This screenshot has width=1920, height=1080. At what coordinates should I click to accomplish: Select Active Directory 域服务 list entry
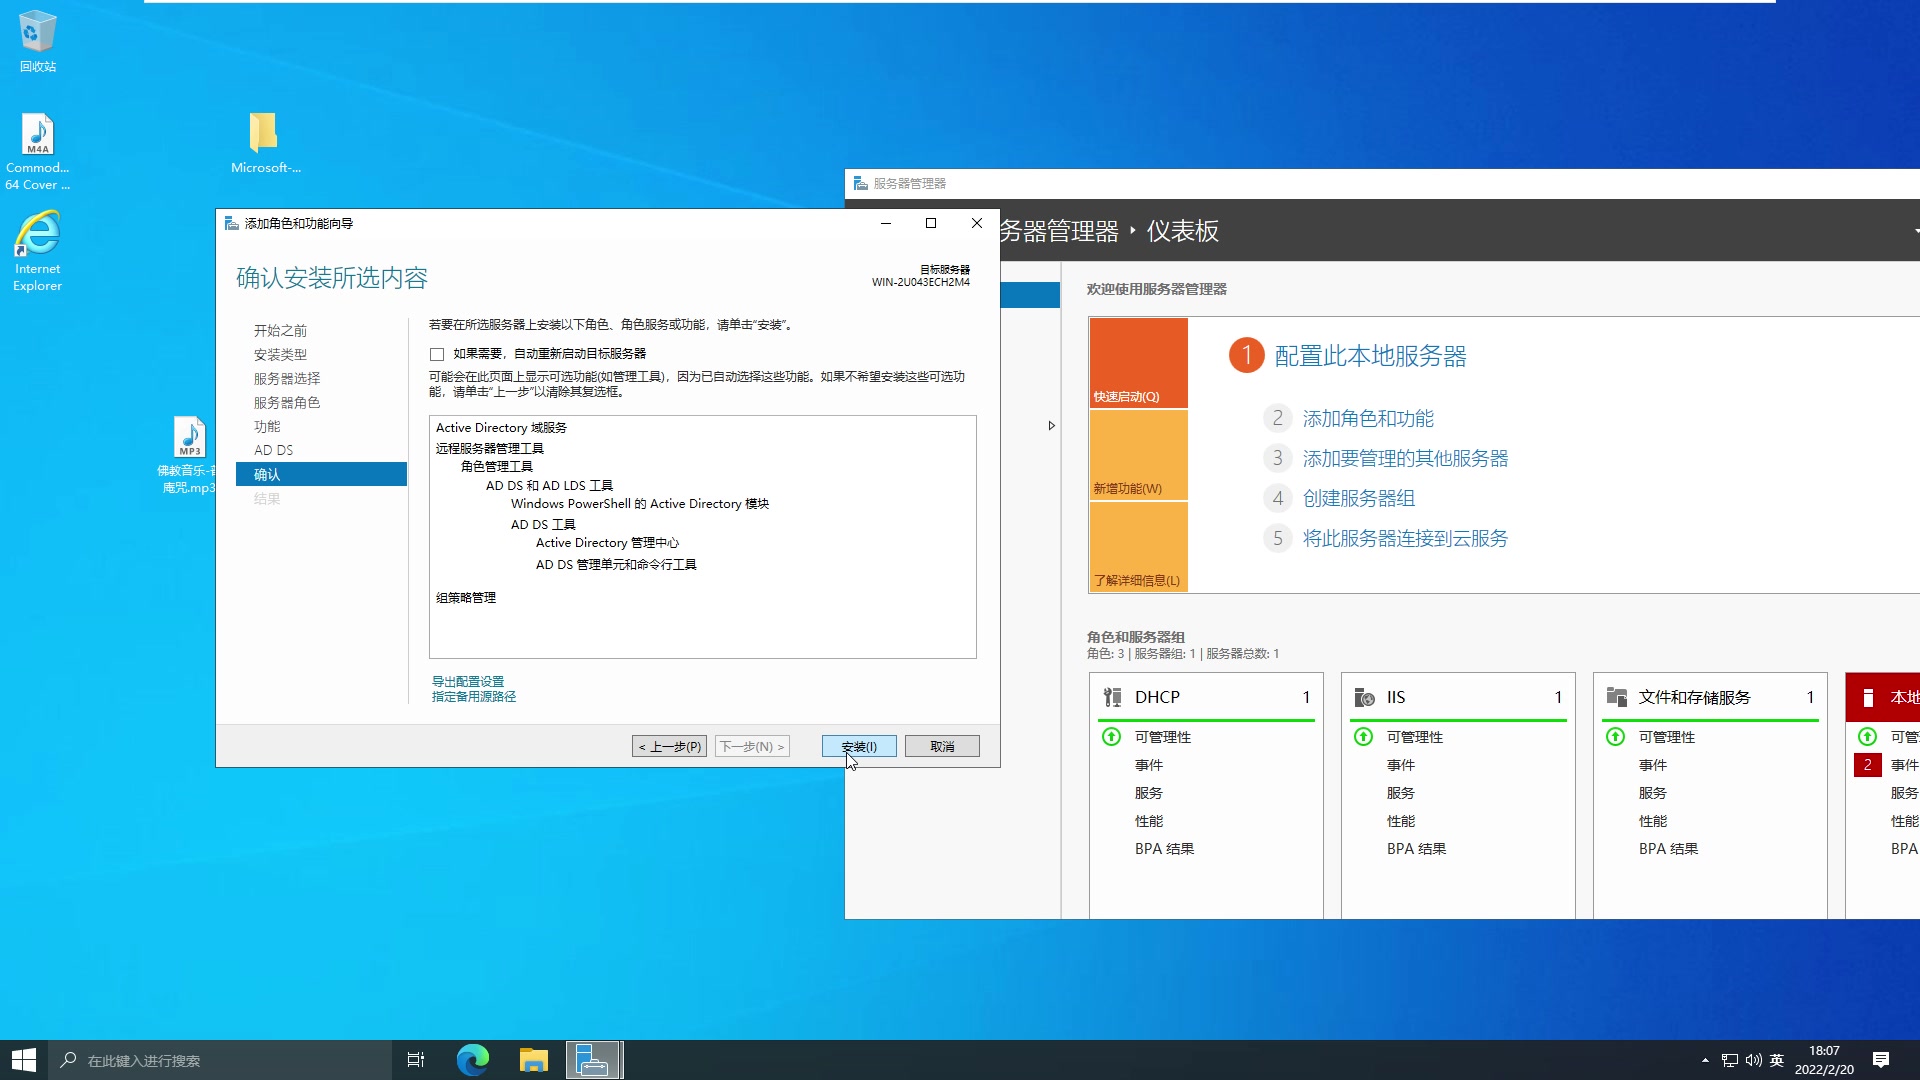[501, 428]
